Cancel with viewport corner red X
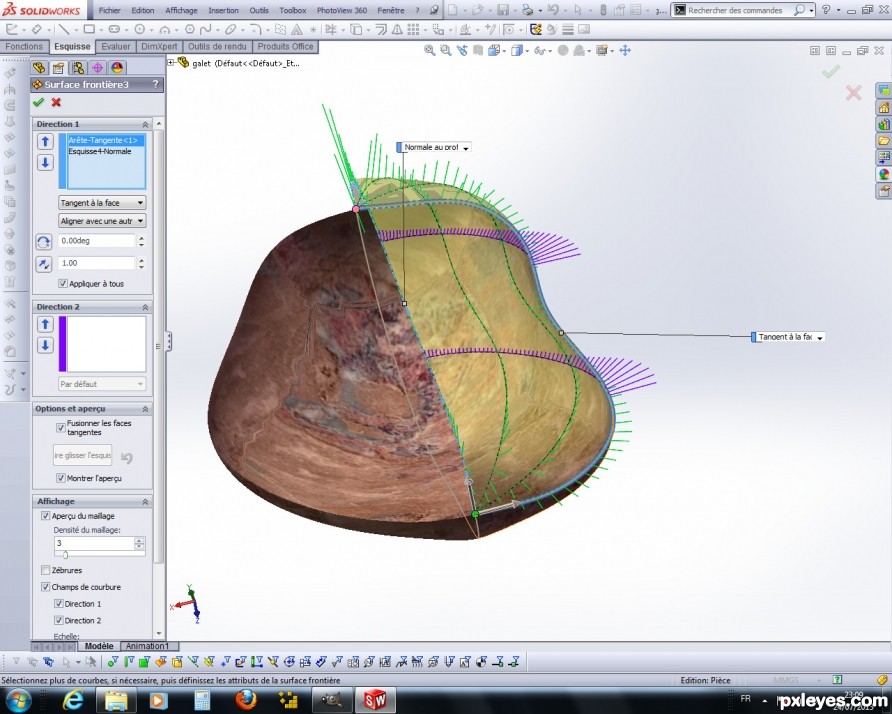 853,93
